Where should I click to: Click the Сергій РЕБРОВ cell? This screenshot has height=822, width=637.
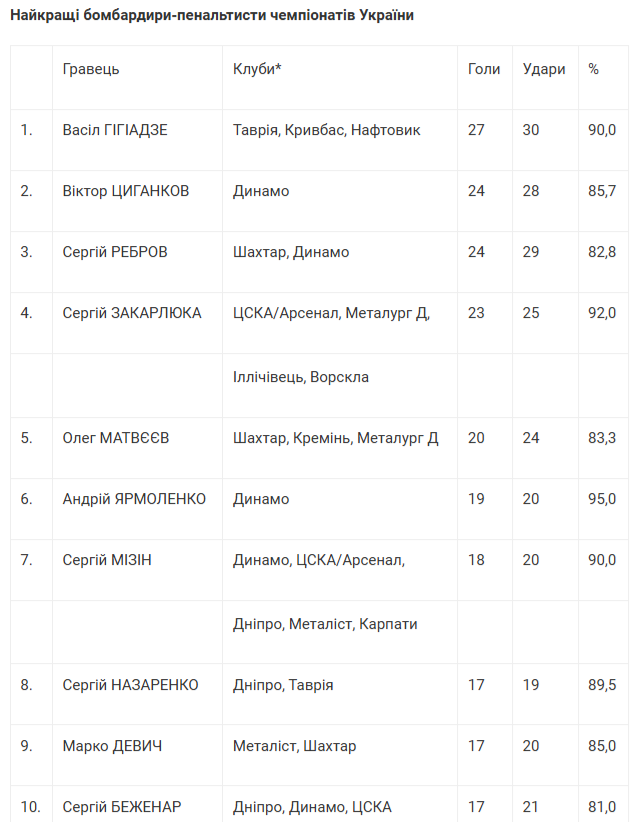[x=115, y=252]
